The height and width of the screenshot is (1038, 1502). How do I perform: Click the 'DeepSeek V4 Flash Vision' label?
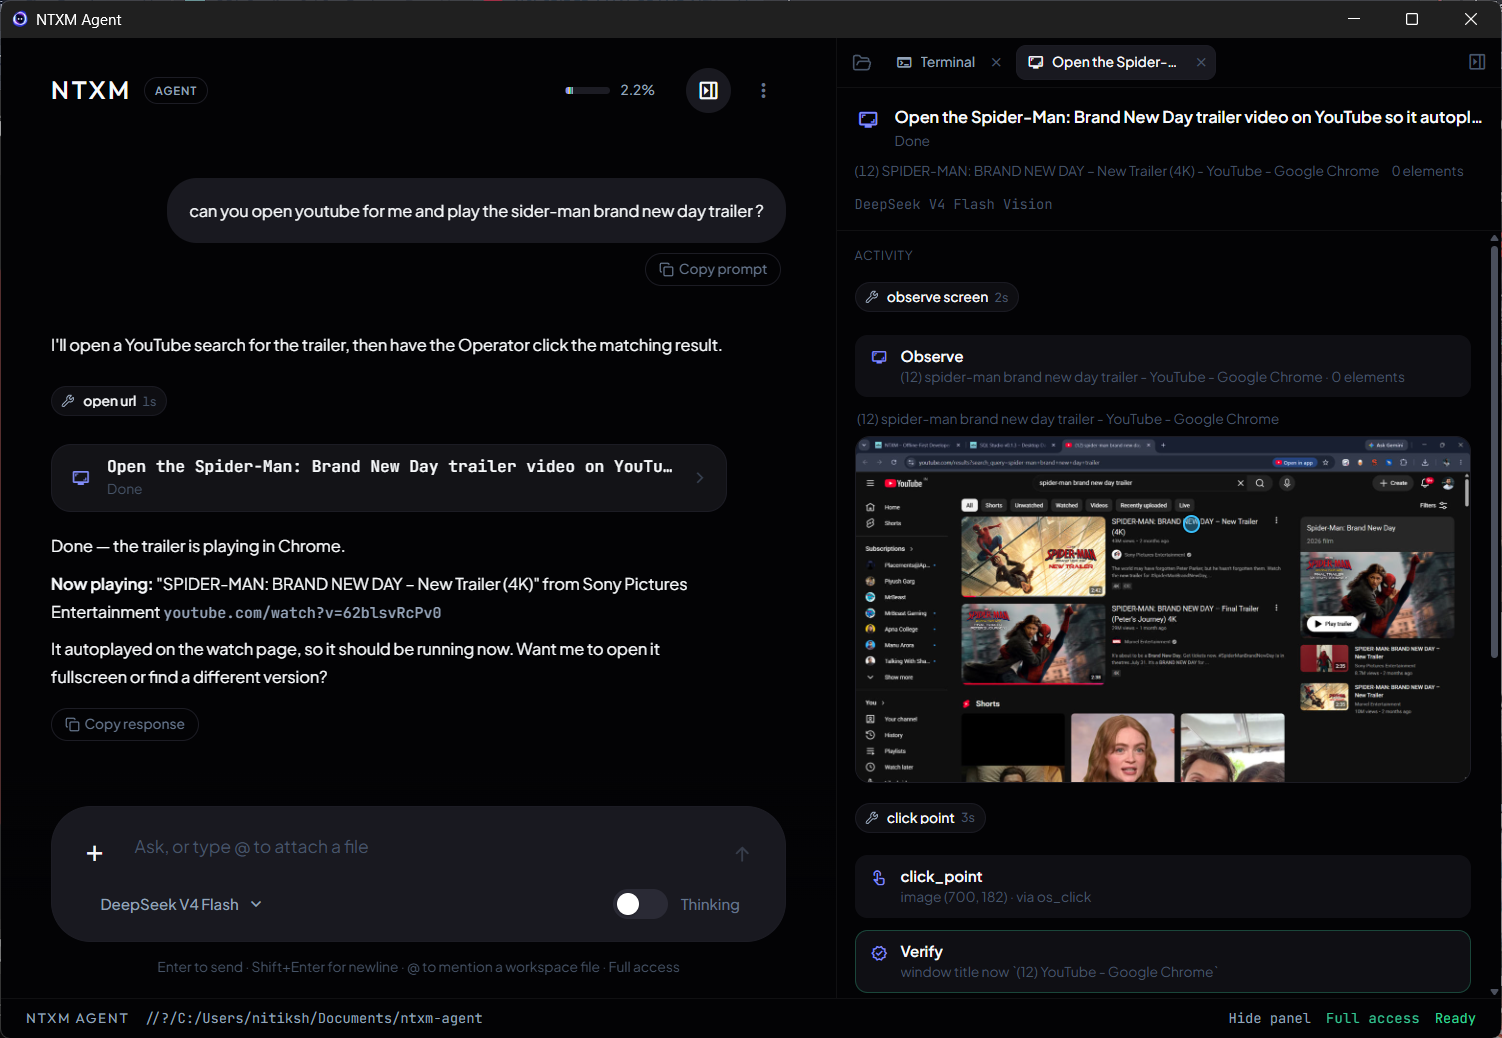point(953,204)
